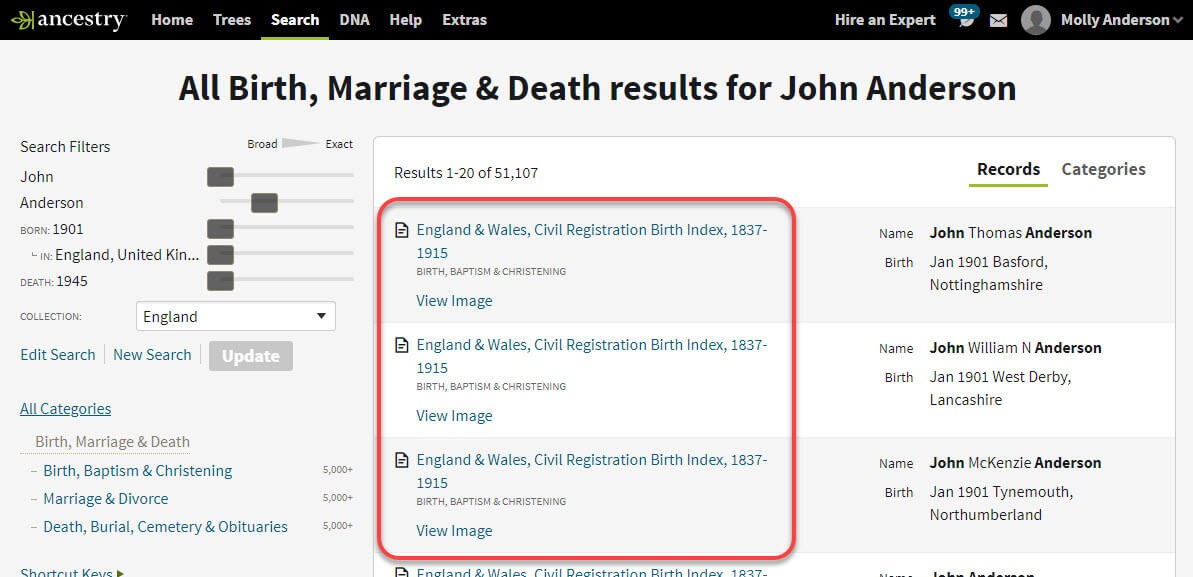
Task: Click Molly Anderson's profile avatar
Action: click(x=1036, y=20)
